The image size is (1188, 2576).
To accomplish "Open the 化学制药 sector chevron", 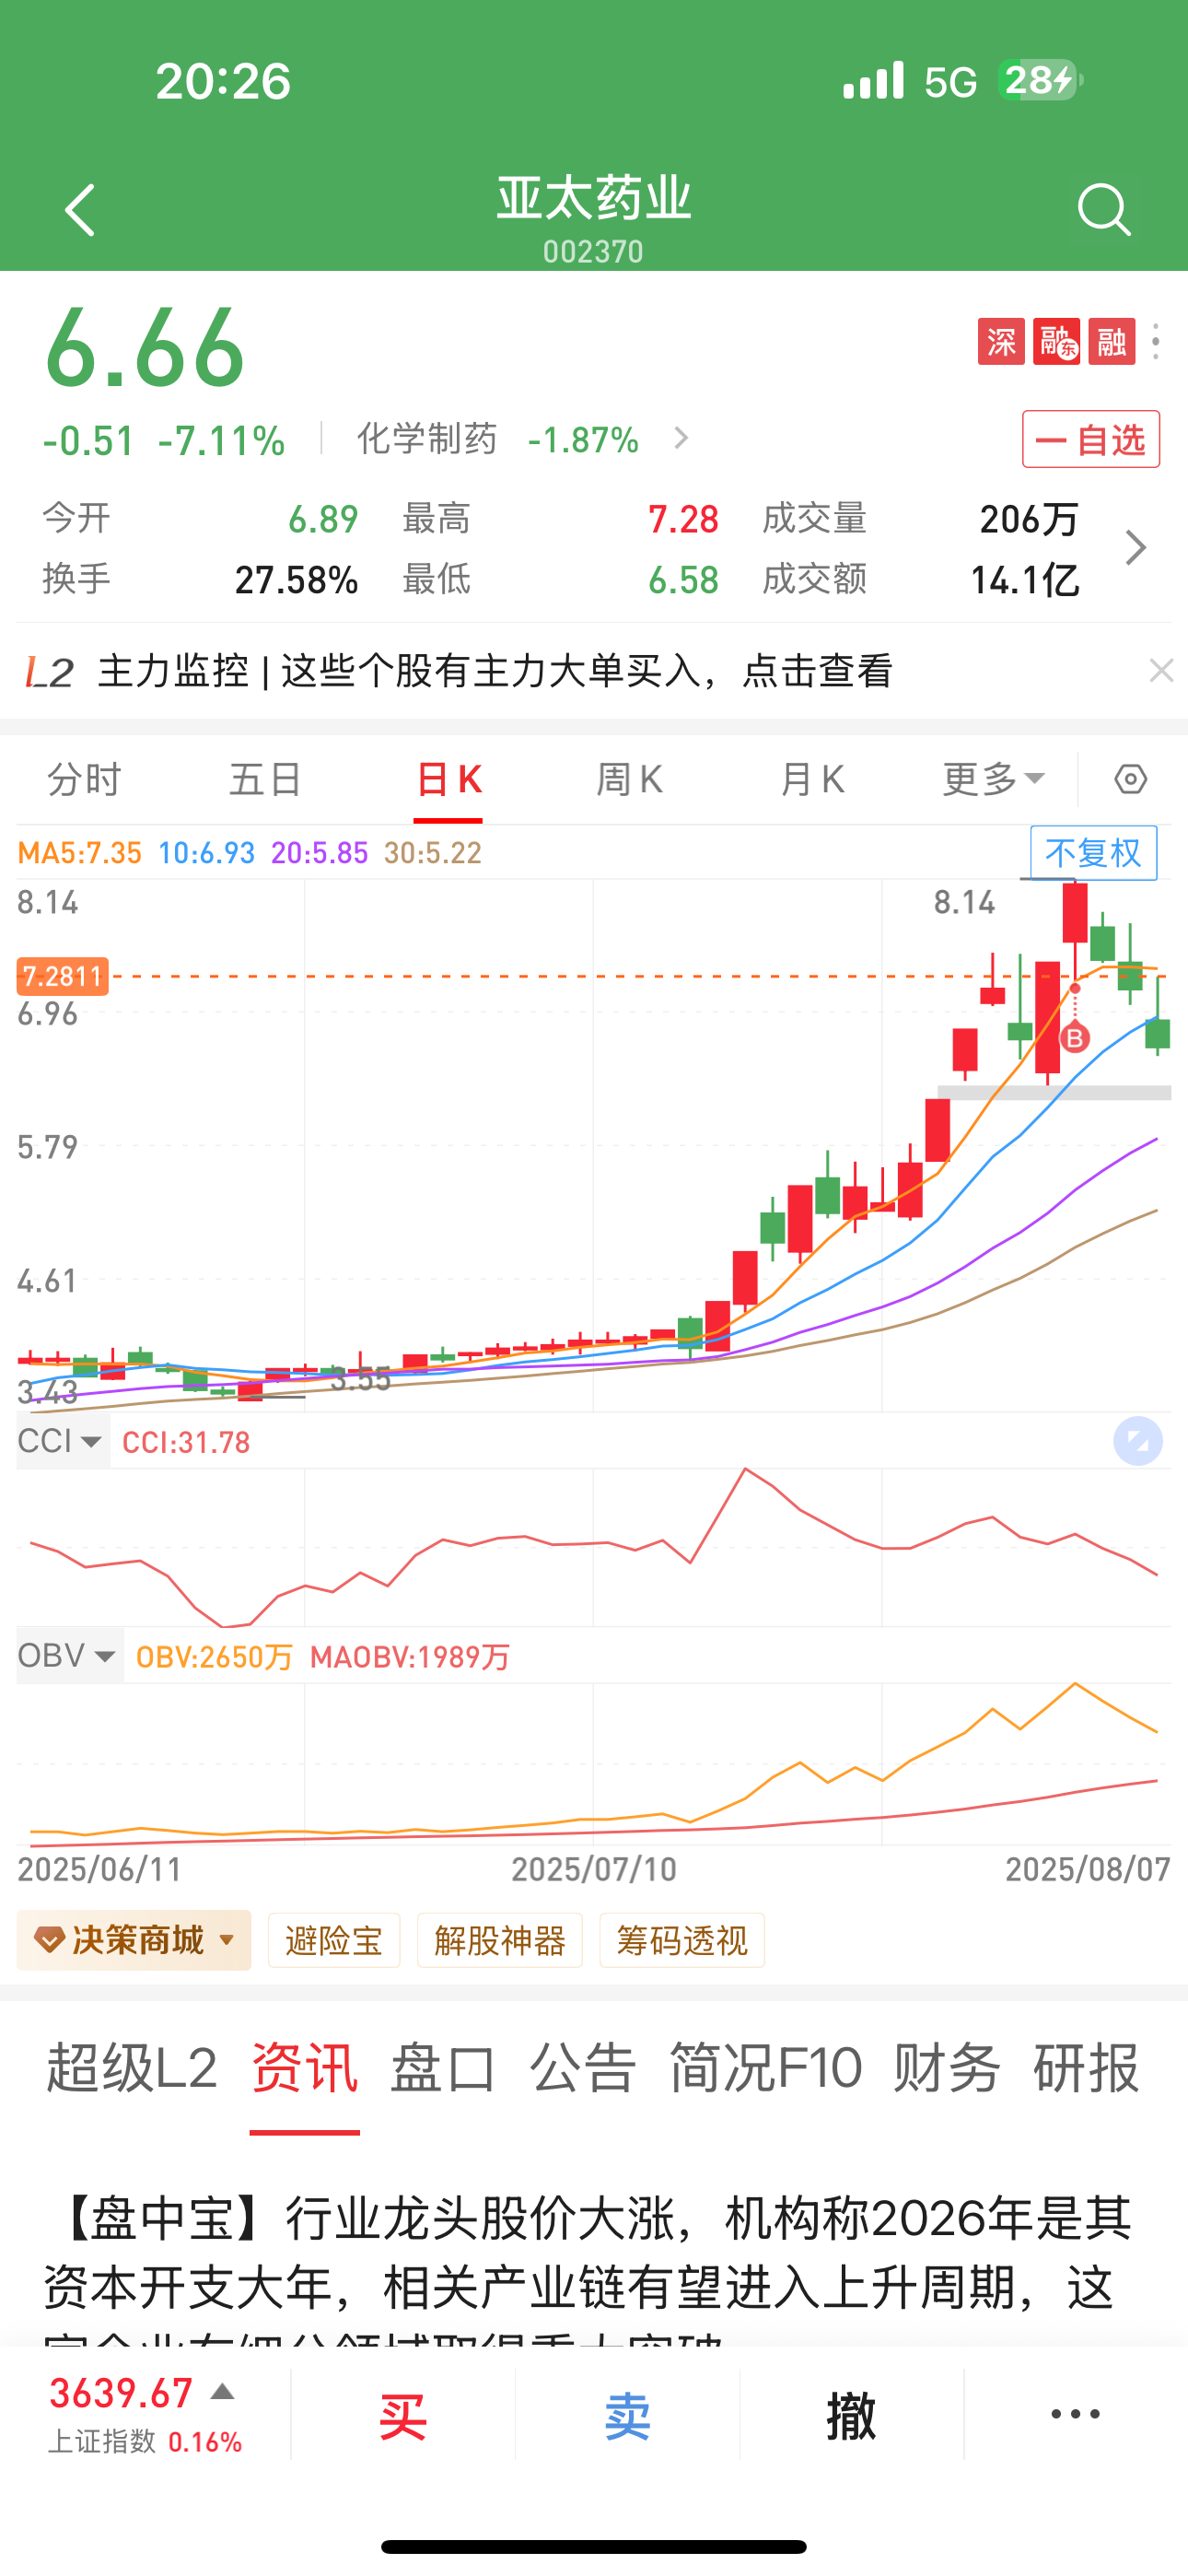I will pyautogui.click(x=681, y=438).
